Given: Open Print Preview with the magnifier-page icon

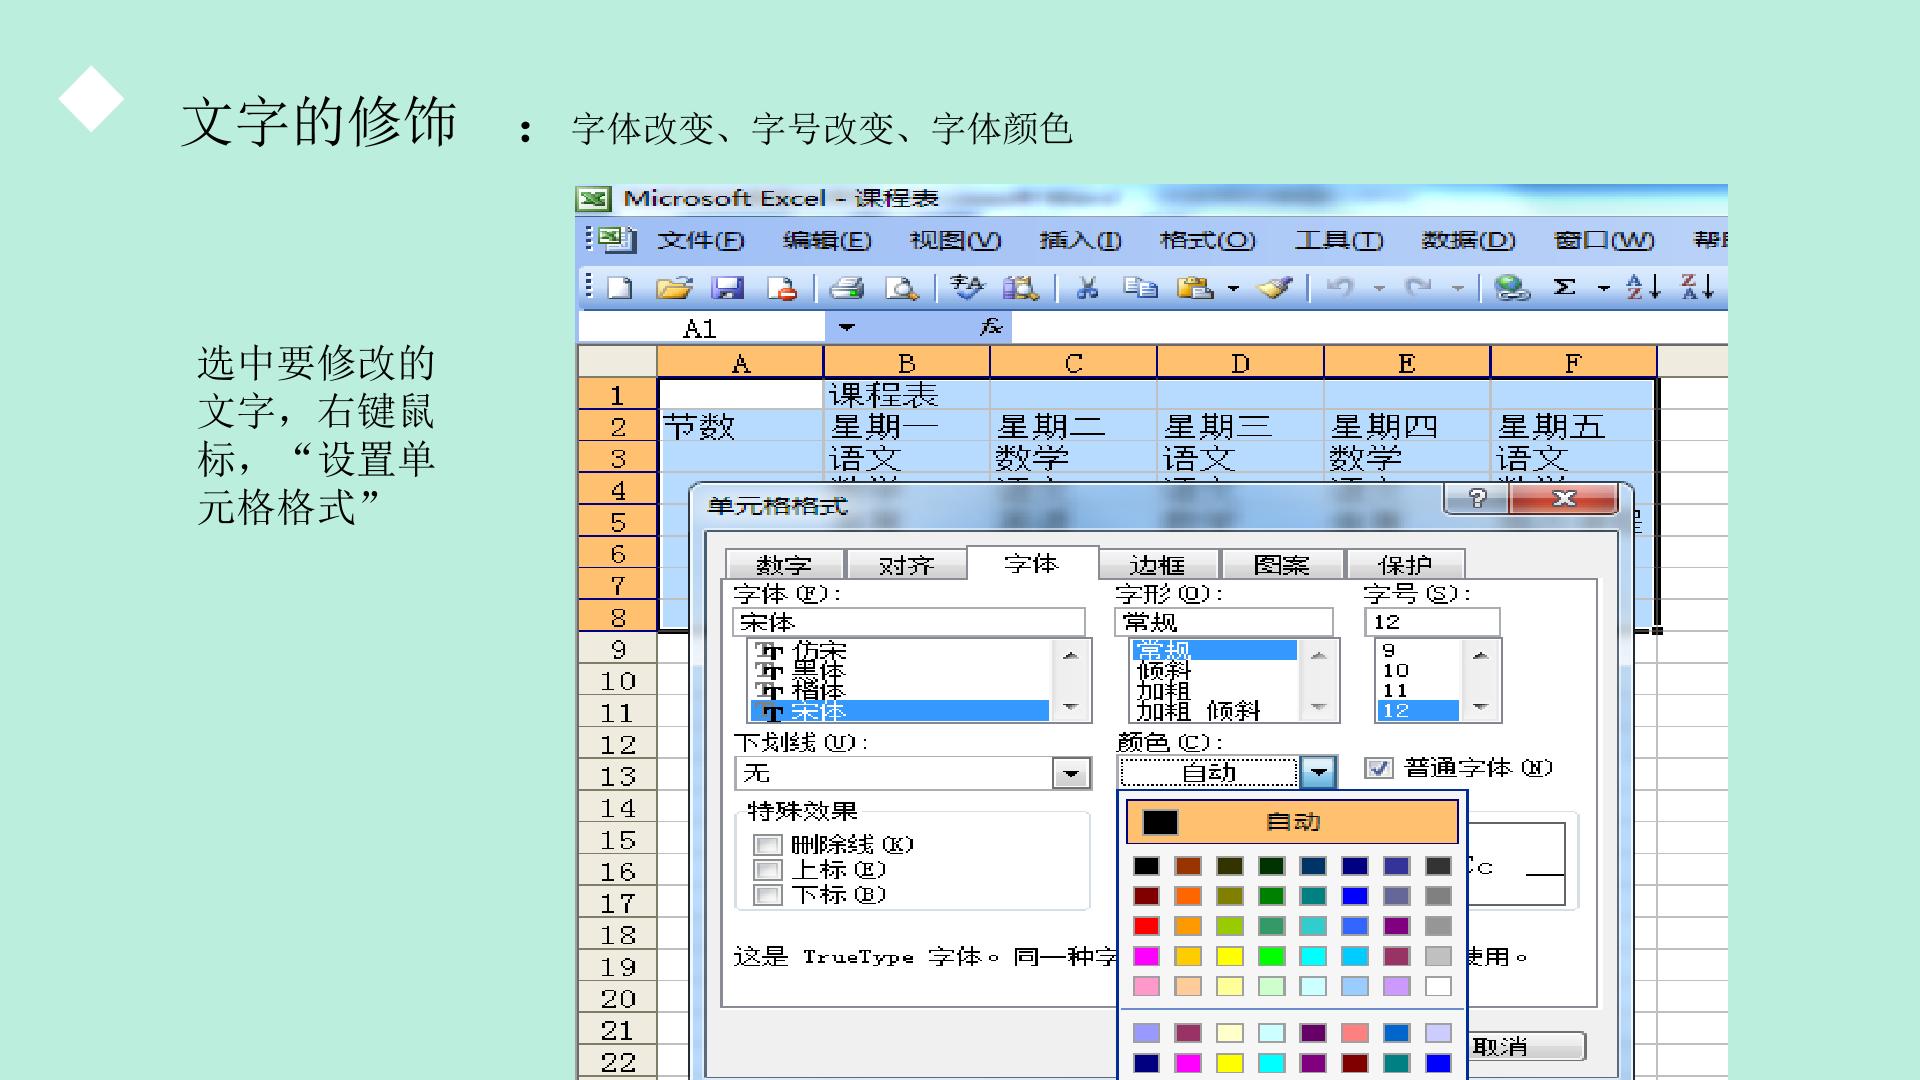Looking at the screenshot, I should tap(901, 288).
